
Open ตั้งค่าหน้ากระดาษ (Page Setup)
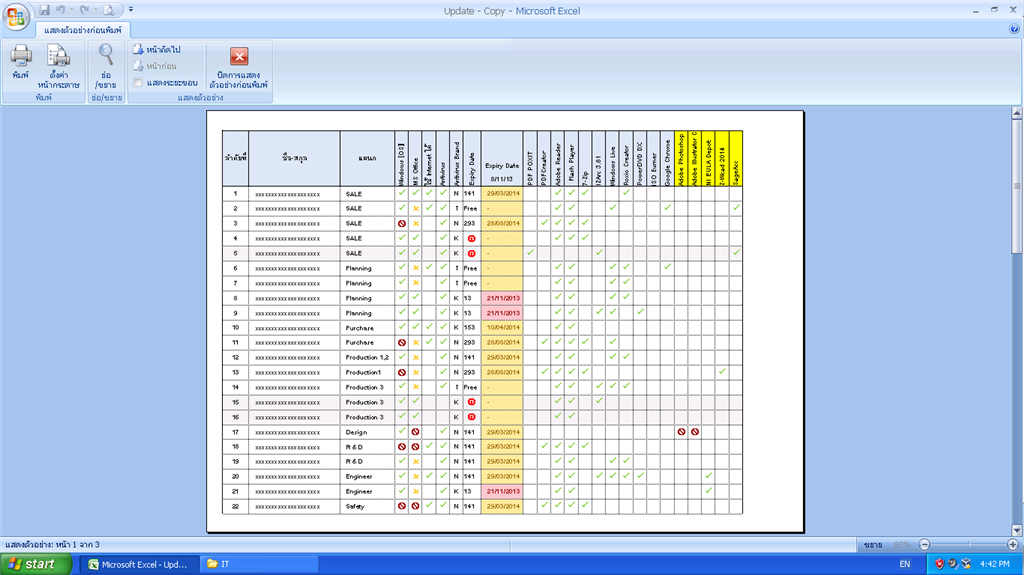58,67
